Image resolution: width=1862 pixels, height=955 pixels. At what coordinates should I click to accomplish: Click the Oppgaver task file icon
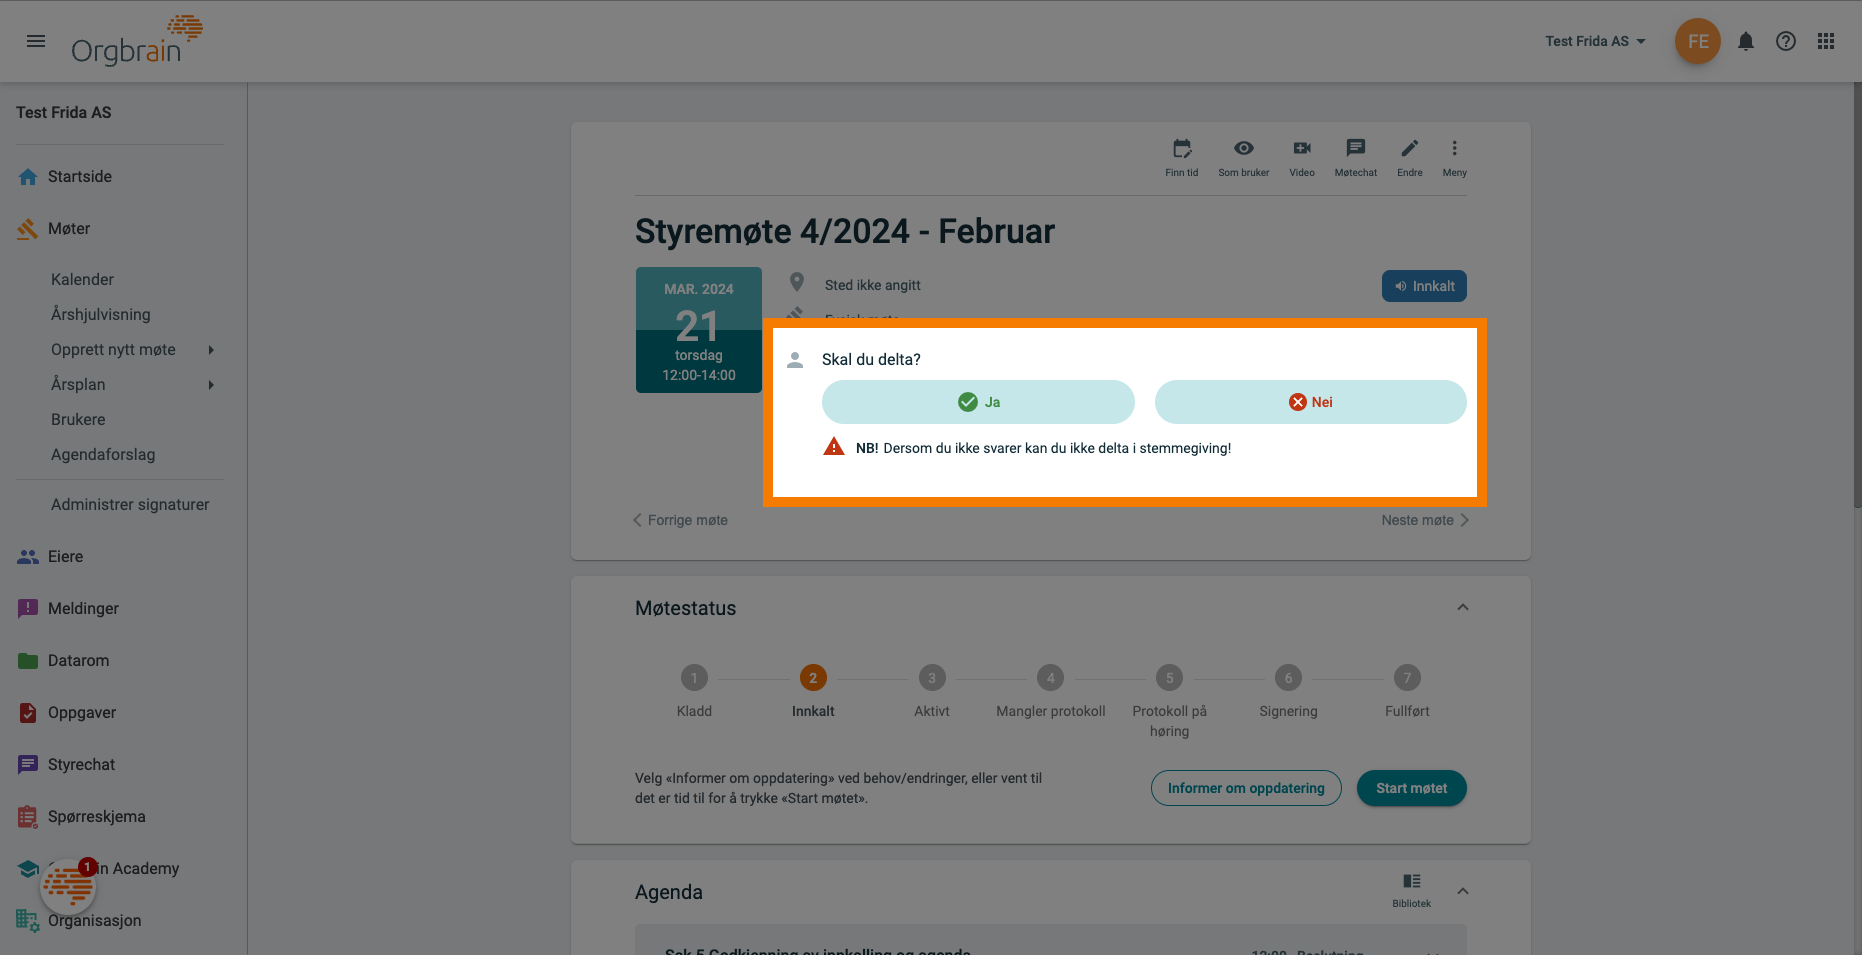point(28,713)
